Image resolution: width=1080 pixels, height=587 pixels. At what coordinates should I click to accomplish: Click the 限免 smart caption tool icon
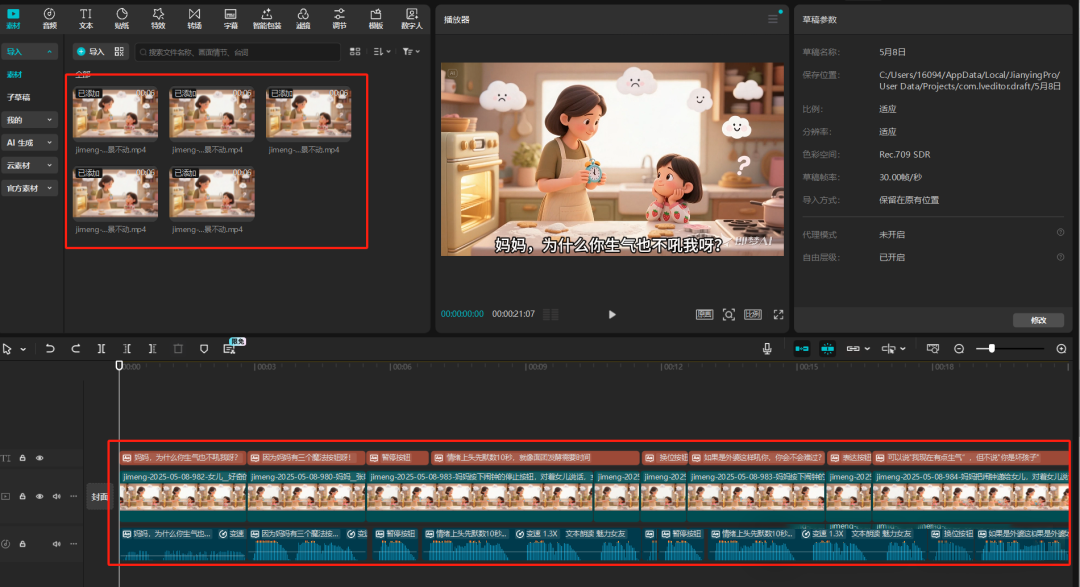point(230,349)
